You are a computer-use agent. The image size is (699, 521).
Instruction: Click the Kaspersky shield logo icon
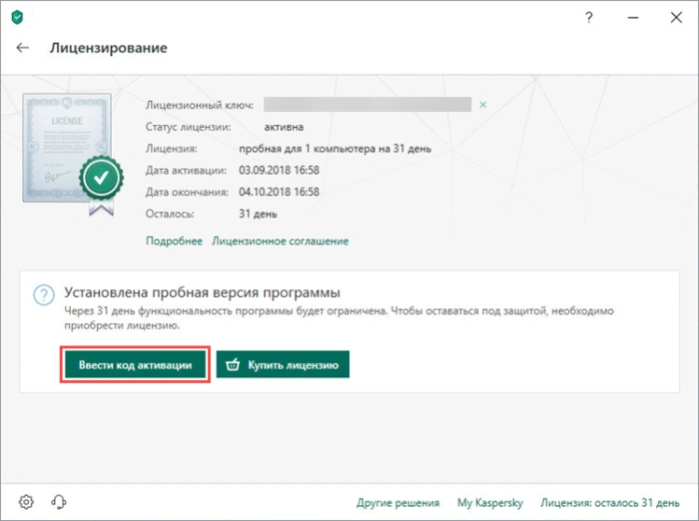tap(17, 17)
